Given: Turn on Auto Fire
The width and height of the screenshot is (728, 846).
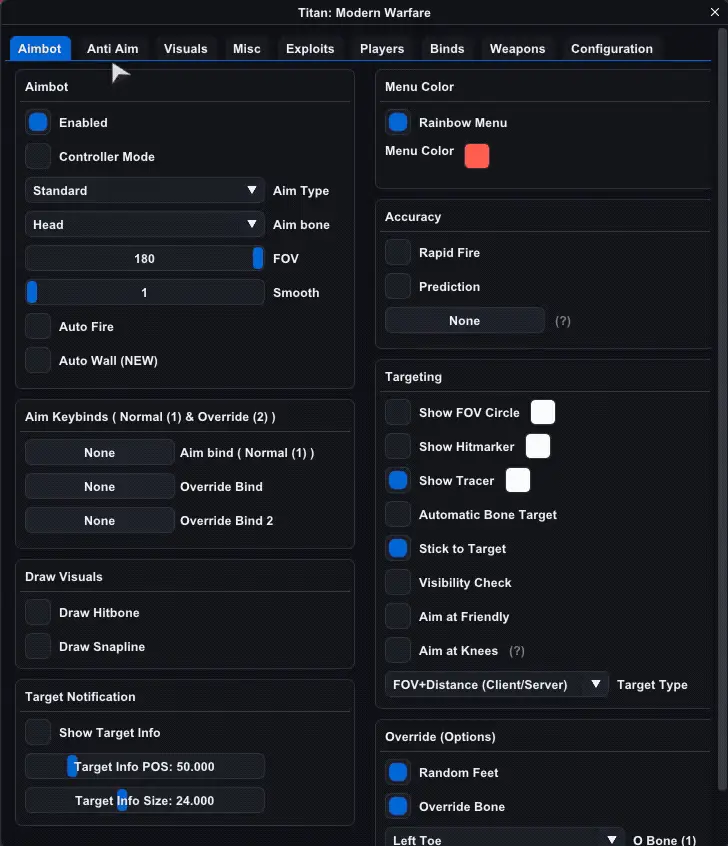Looking at the screenshot, I should tap(38, 326).
